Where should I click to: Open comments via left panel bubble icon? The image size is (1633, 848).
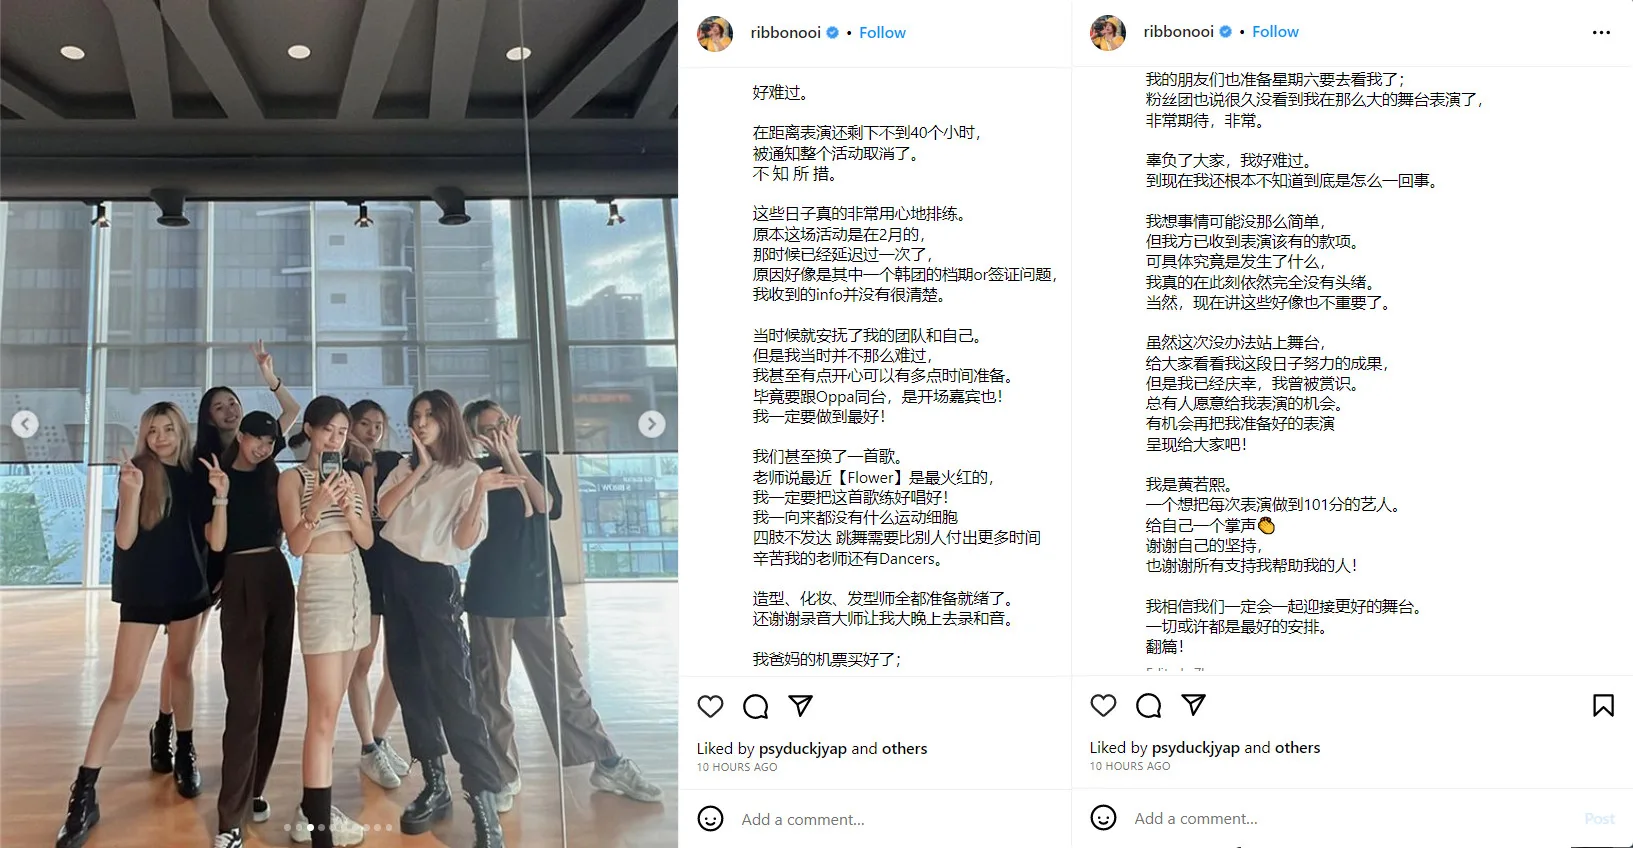click(x=756, y=706)
